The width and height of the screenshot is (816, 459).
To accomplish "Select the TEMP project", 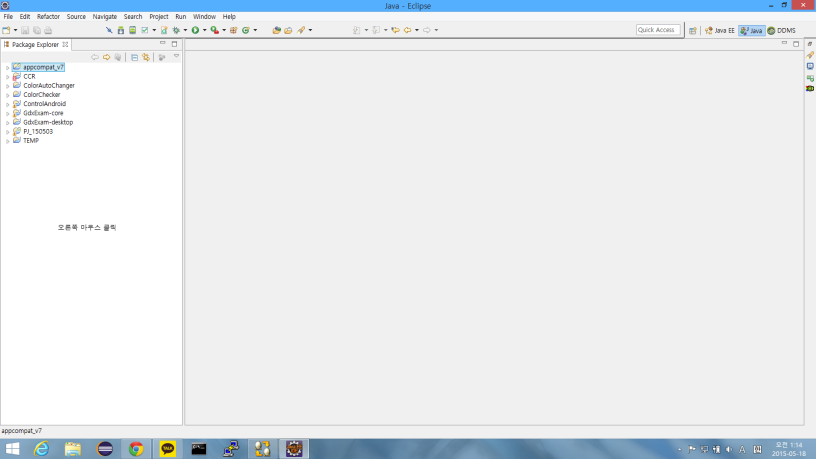I will (30, 141).
